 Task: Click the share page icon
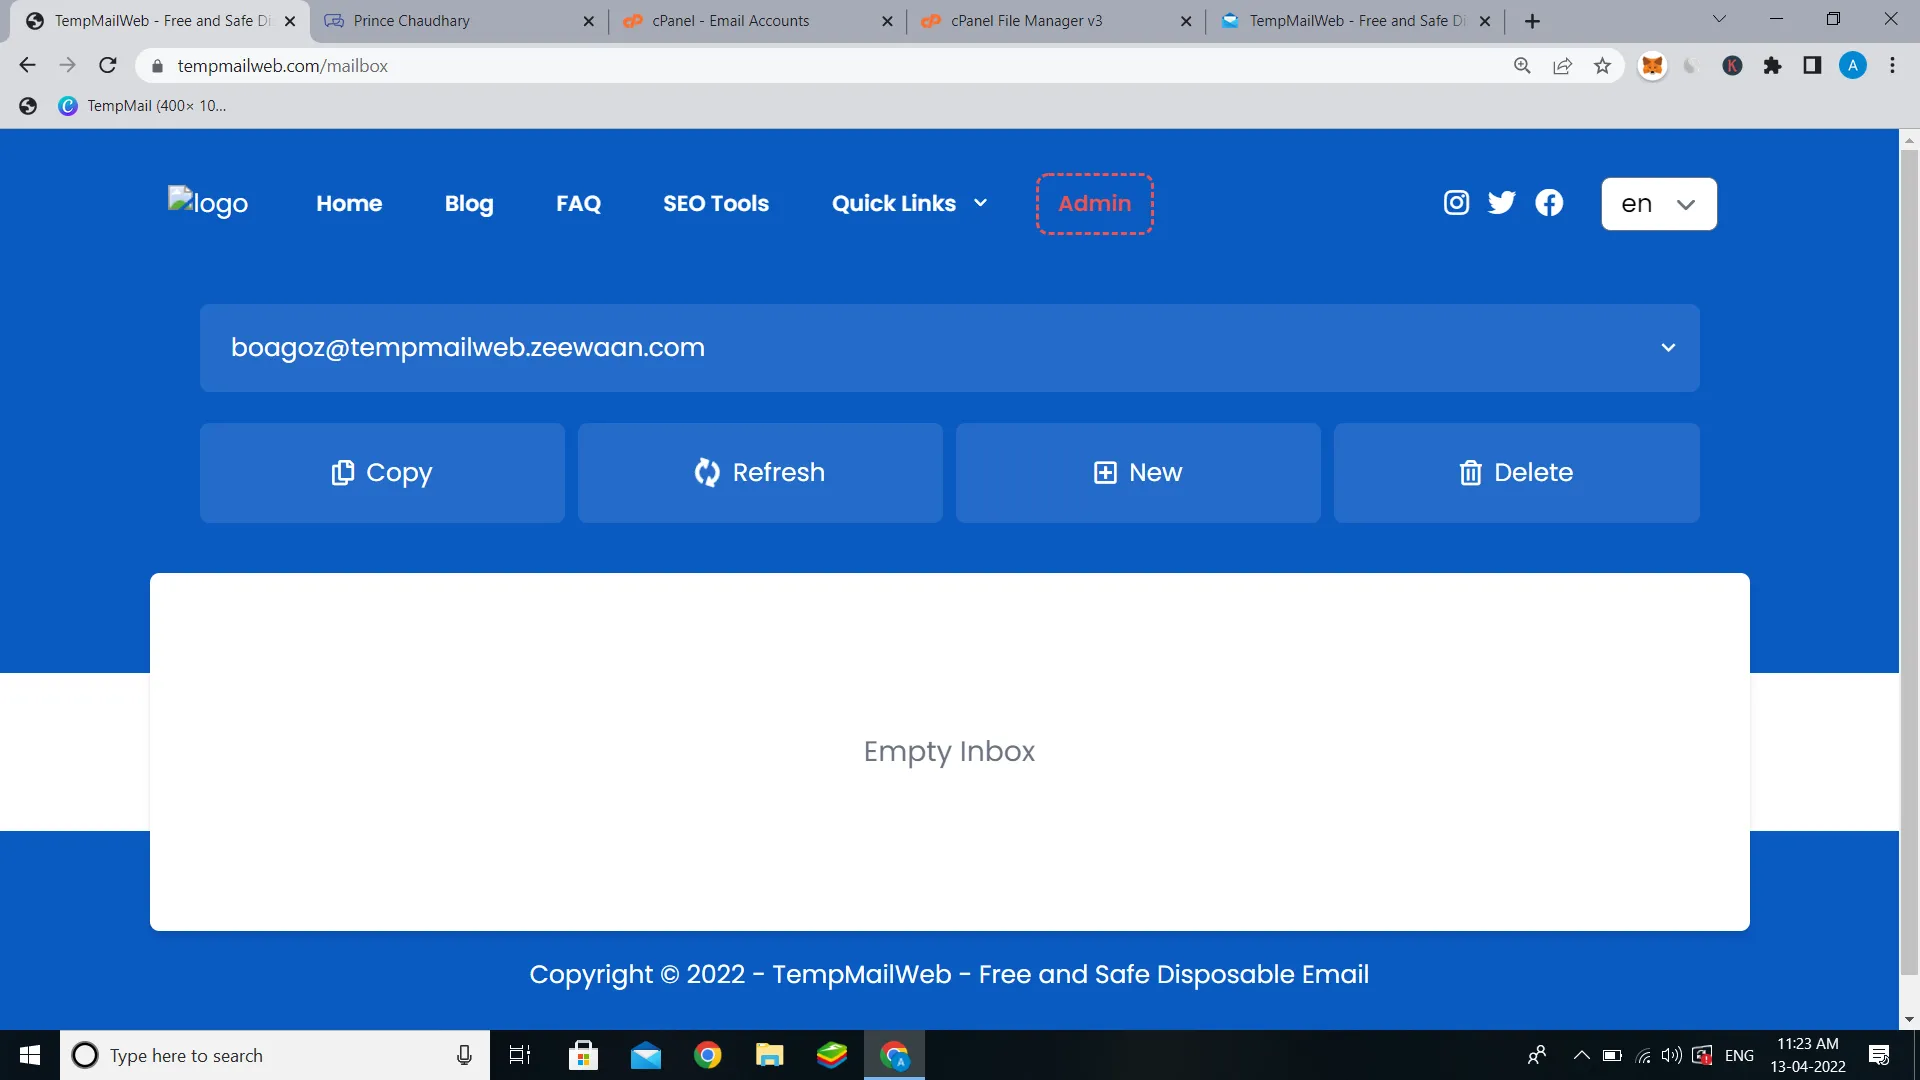coord(1562,66)
